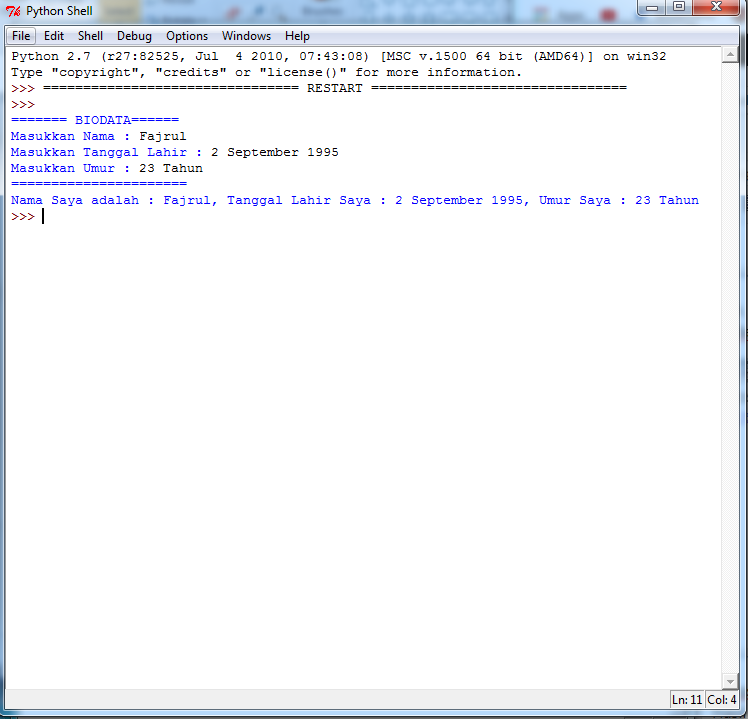Image resolution: width=748 pixels, height=719 pixels.
Task: Open the Edit menu
Action: [54, 36]
